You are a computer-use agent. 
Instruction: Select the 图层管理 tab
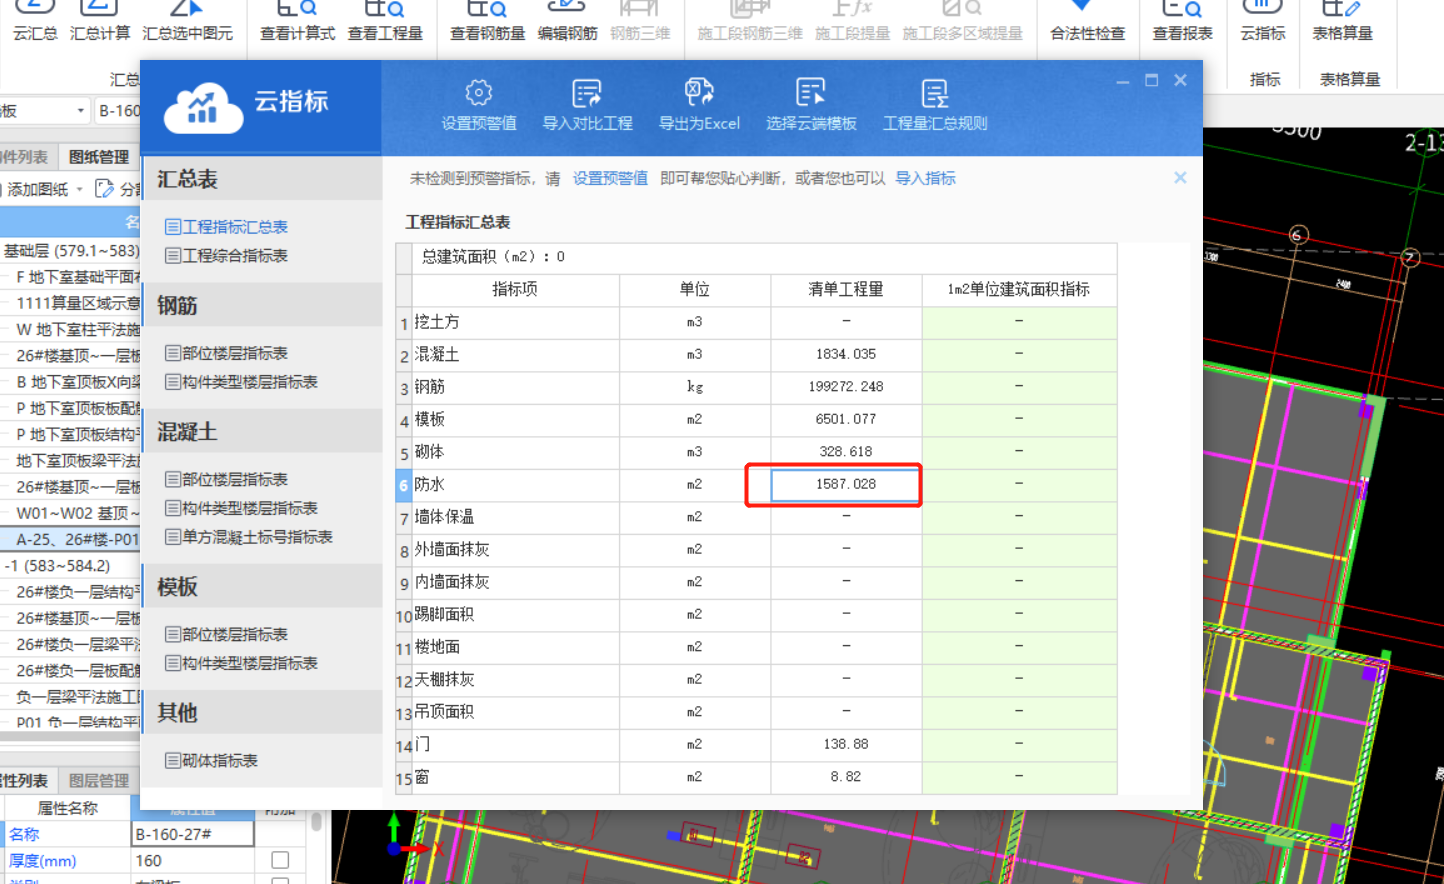tap(99, 780)
